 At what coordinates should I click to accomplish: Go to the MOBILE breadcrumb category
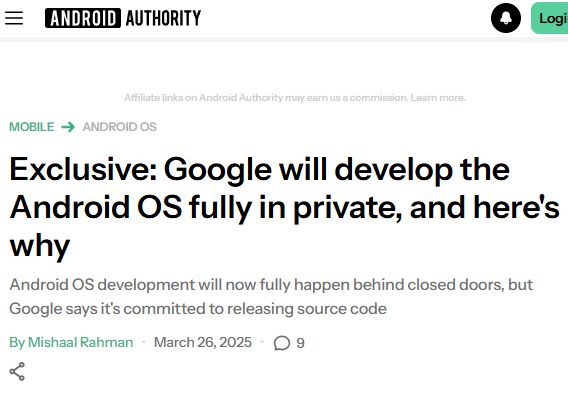(32, 127)
